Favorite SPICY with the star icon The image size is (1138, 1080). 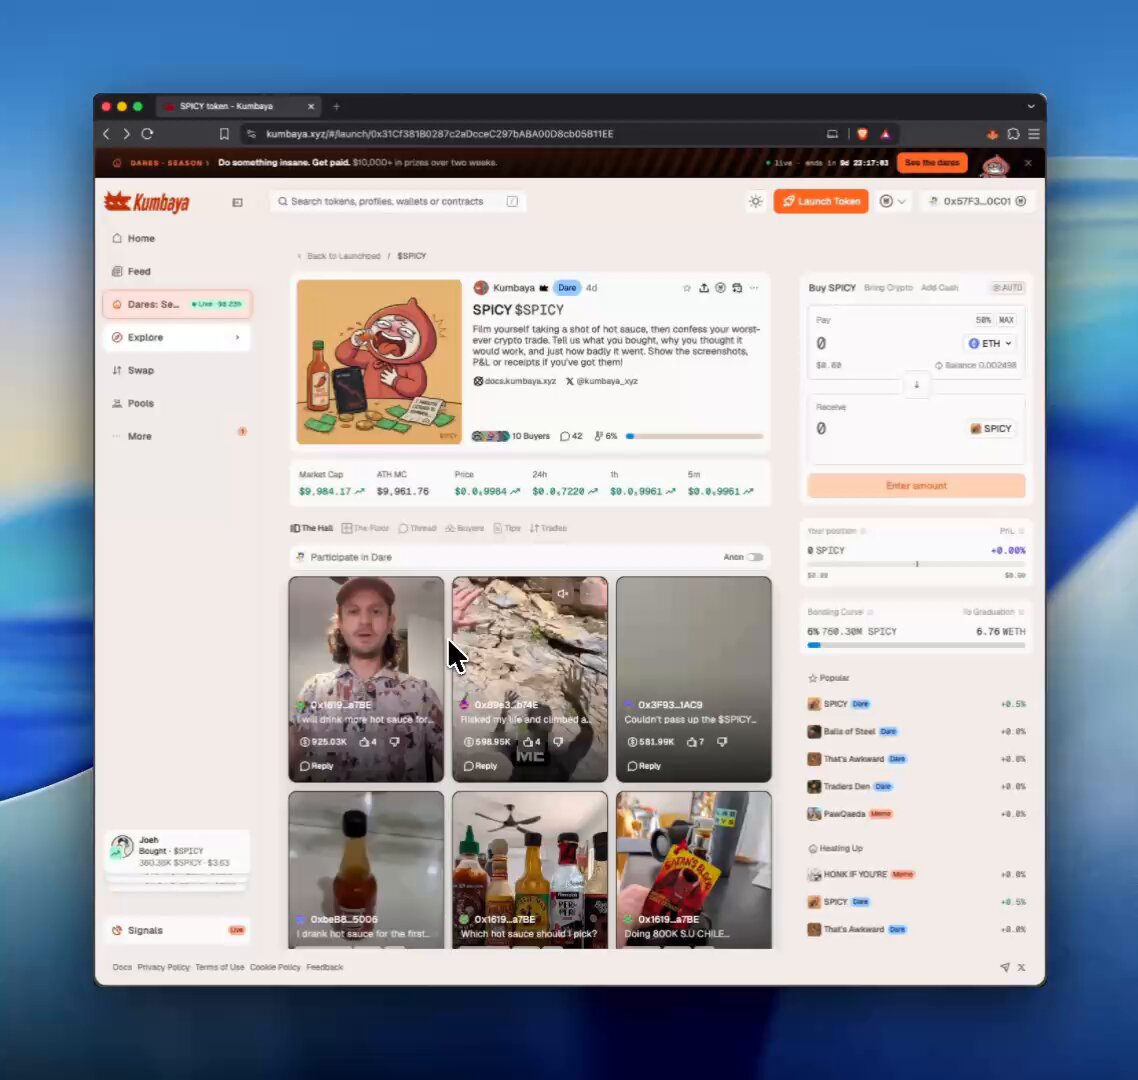click(x=687, y=288)
